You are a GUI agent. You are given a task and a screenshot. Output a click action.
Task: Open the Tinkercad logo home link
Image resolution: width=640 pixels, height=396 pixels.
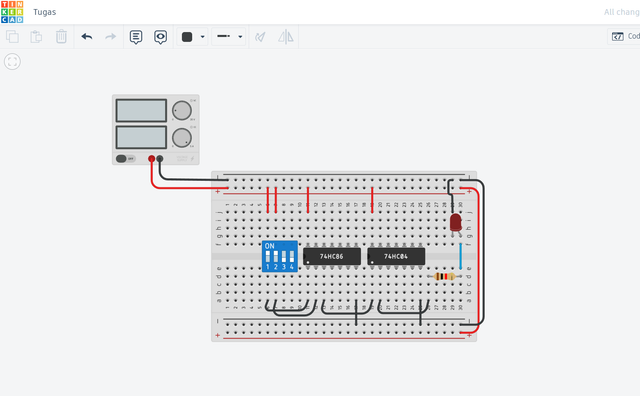[12, 12]
